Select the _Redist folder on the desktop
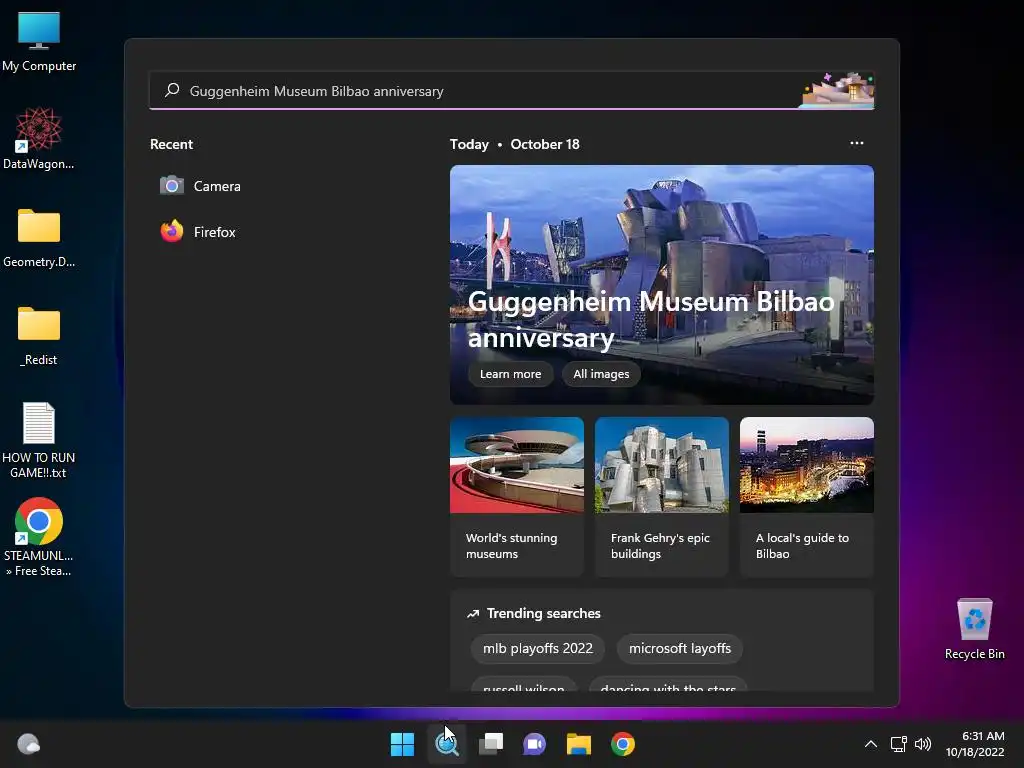 pos(39,335)
